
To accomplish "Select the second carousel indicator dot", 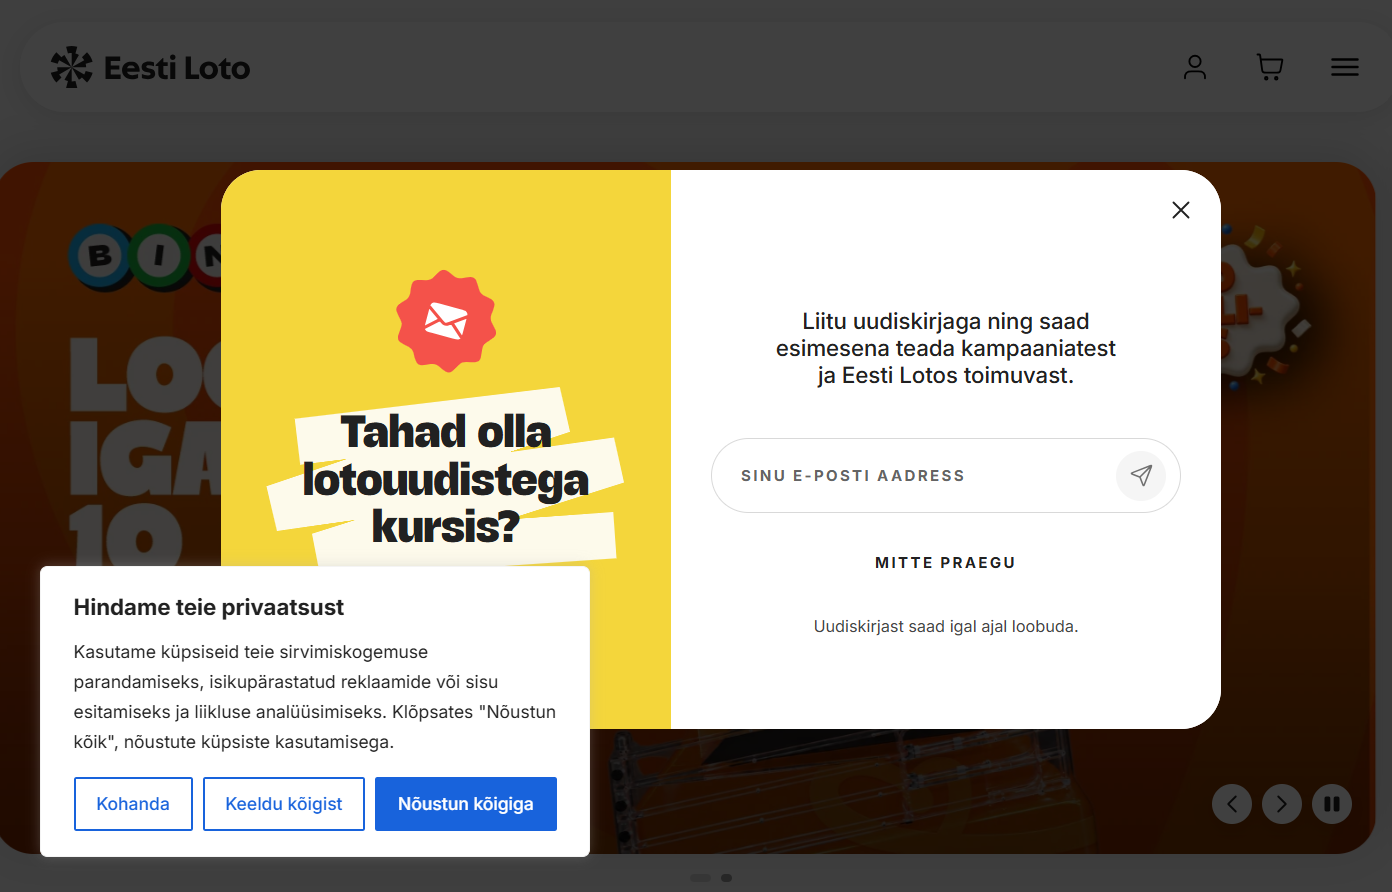I will (x=727, y=878).
